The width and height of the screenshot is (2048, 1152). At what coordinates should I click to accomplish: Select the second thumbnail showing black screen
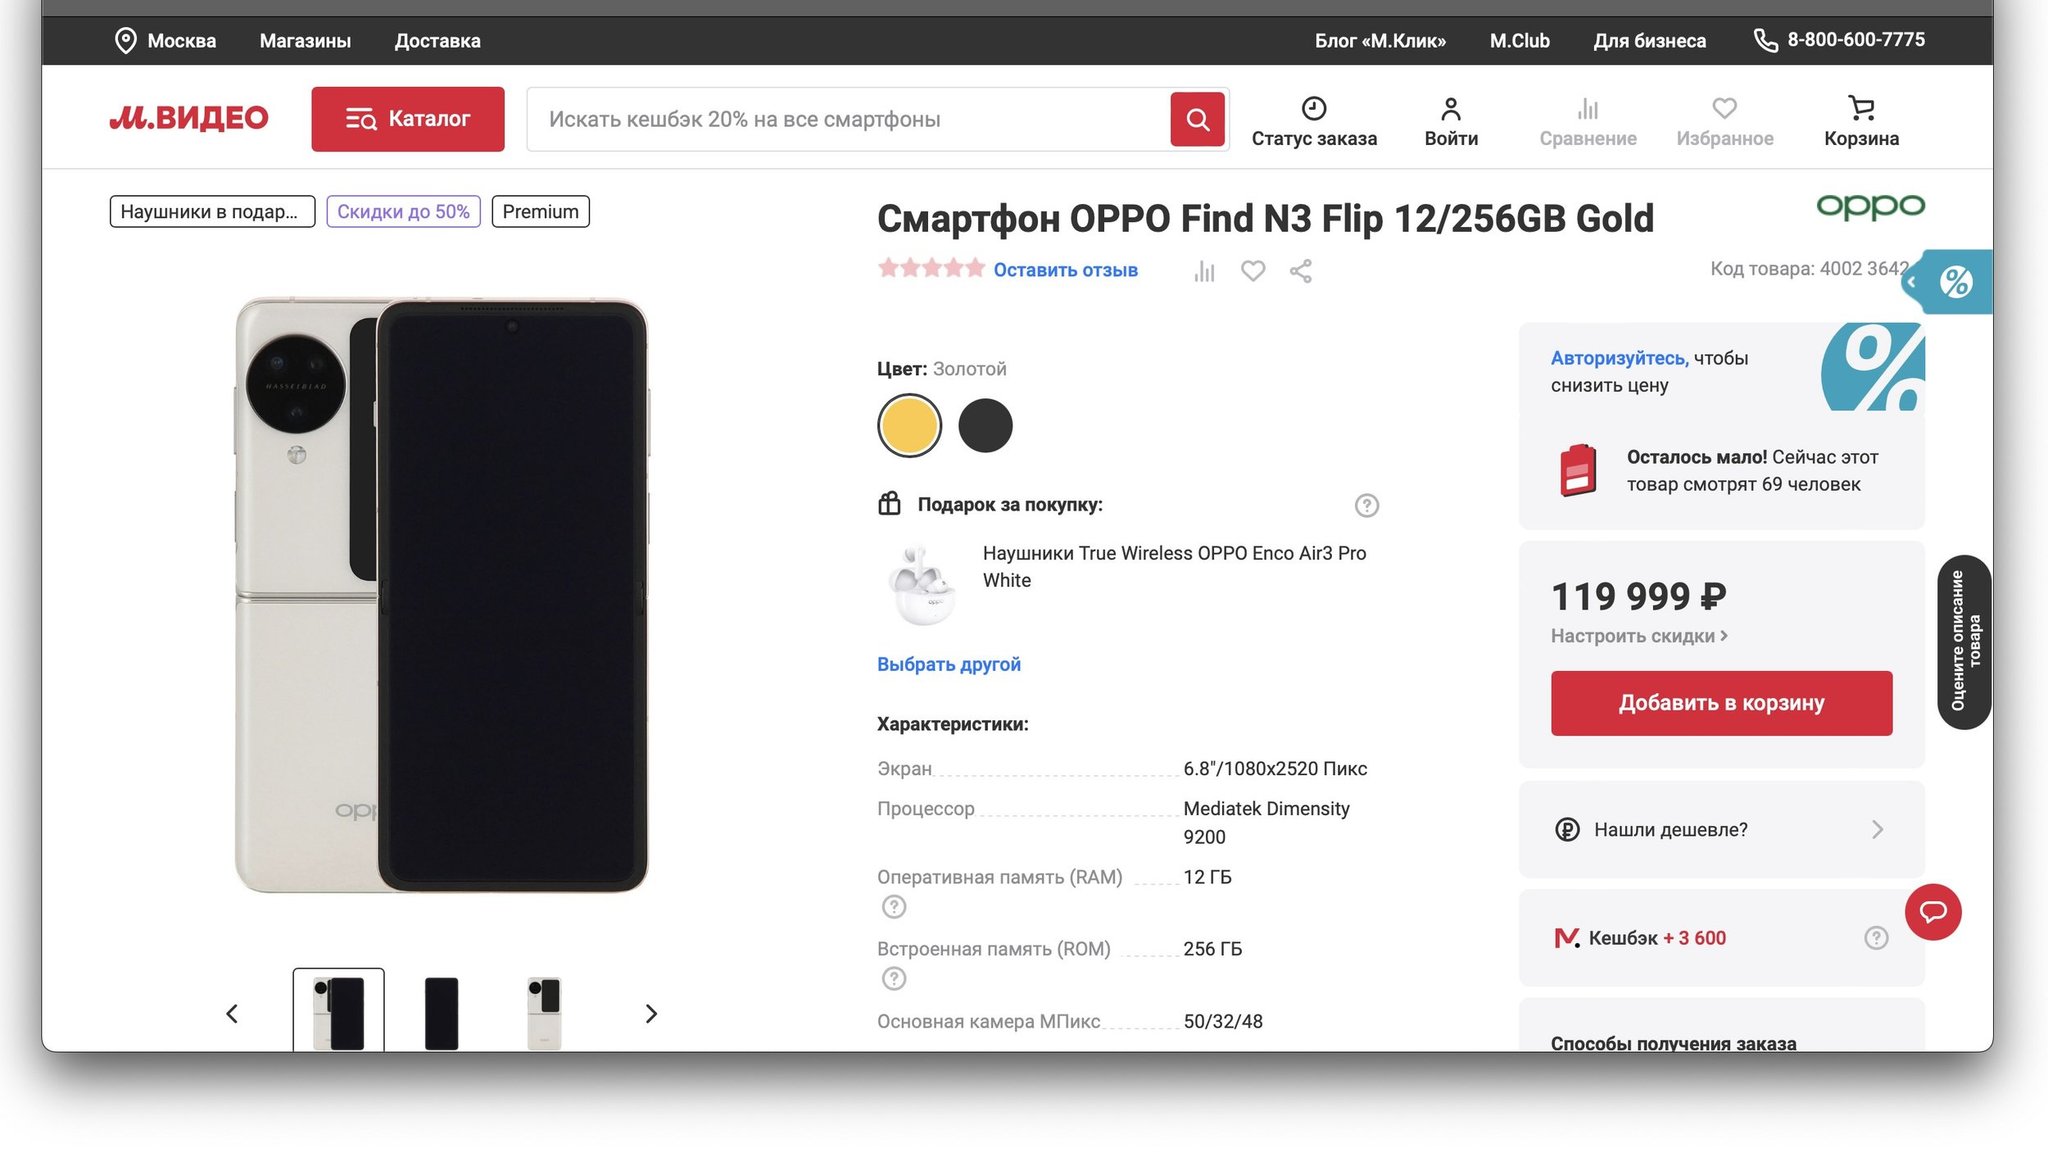click(x=441, y=1012)
